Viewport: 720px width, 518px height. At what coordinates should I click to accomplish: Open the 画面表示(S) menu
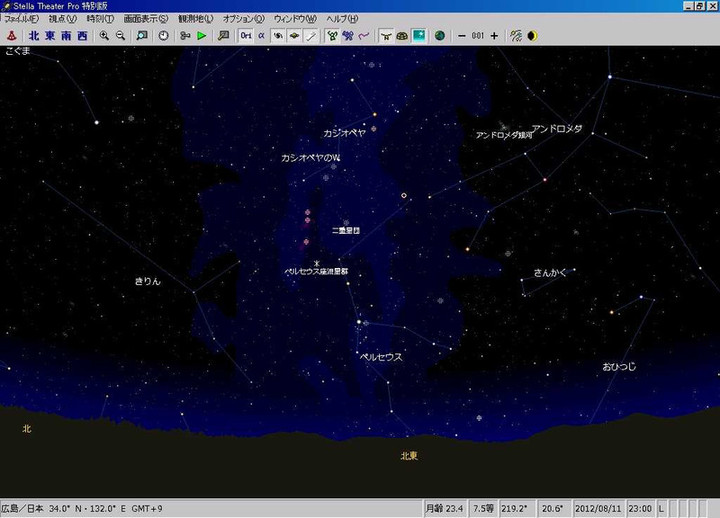point(146,19)
